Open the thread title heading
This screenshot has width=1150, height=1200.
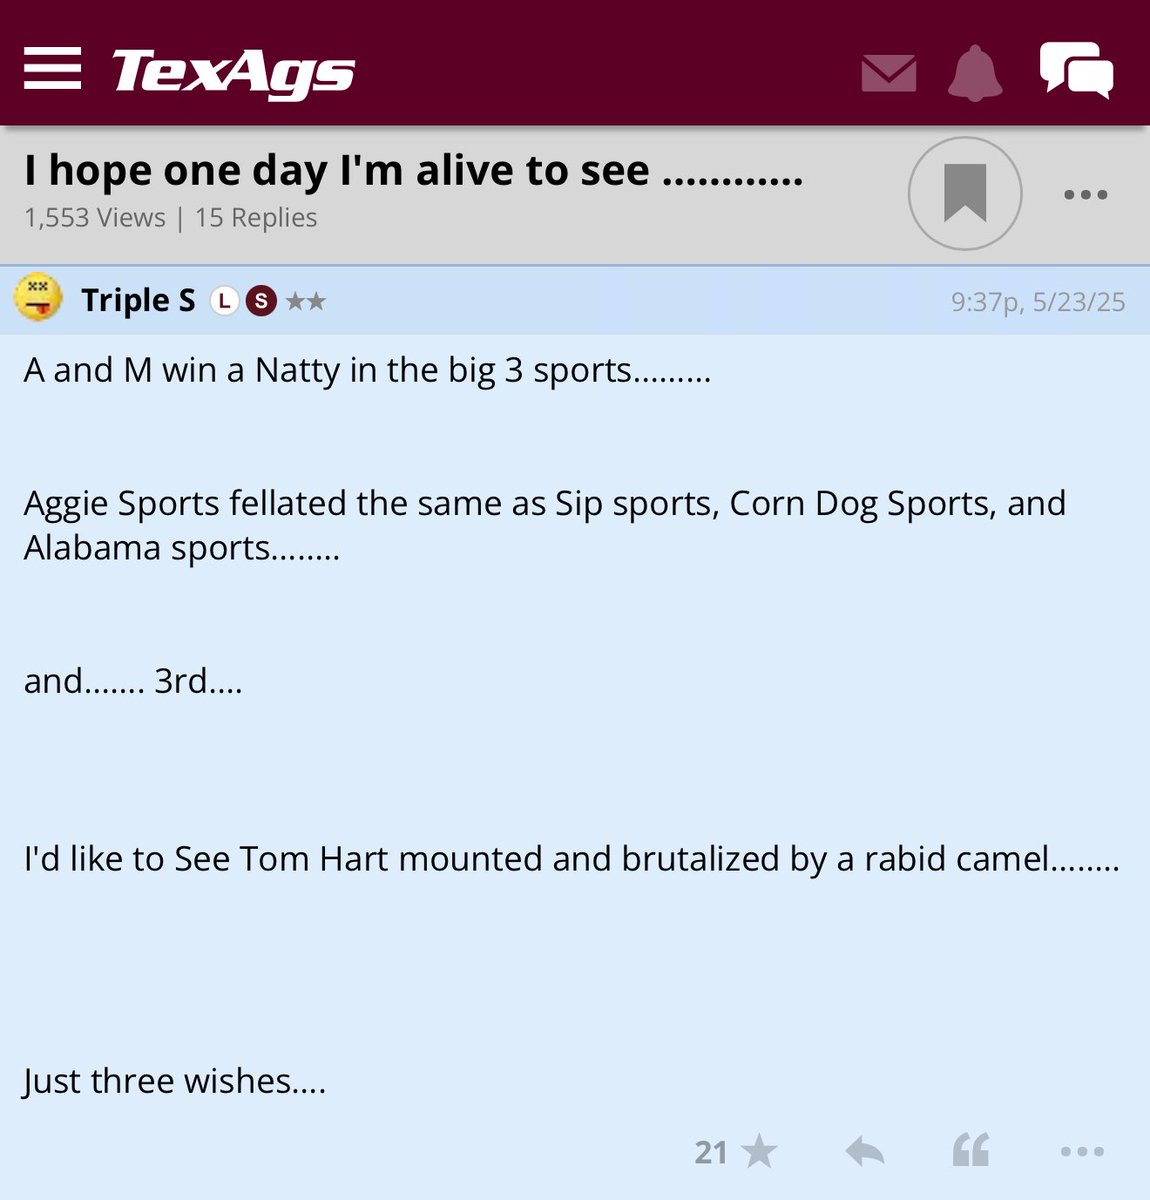413,171
